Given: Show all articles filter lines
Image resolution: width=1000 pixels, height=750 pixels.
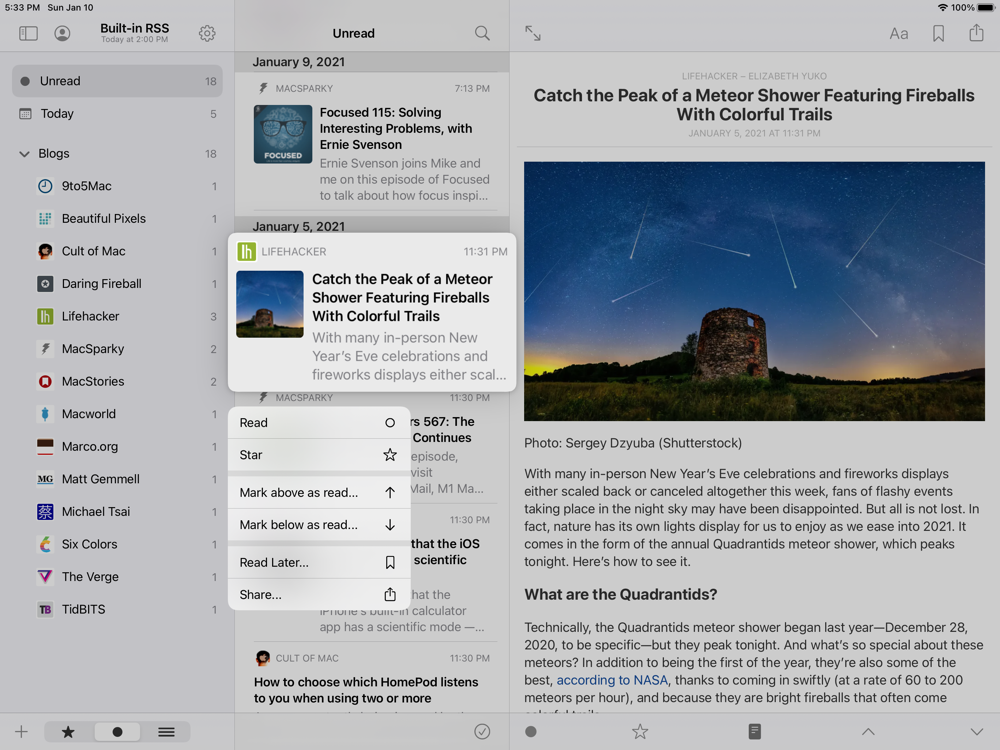Looking at the screenshot, I should tap(166, 732).
